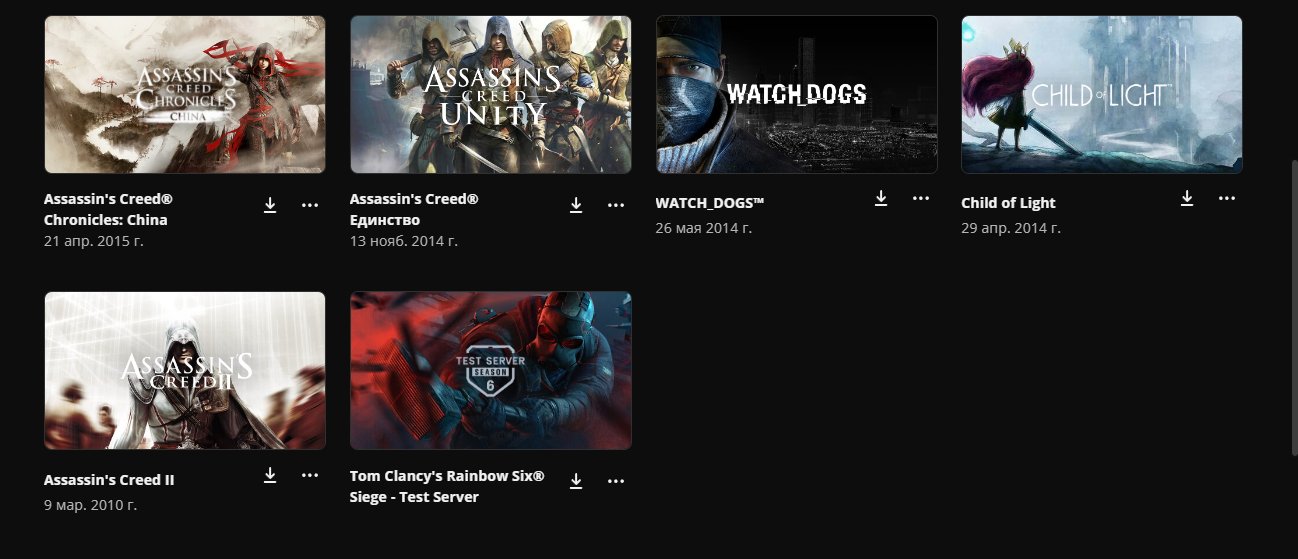Open Rainbow Six Test Server more options

[616, 481]
